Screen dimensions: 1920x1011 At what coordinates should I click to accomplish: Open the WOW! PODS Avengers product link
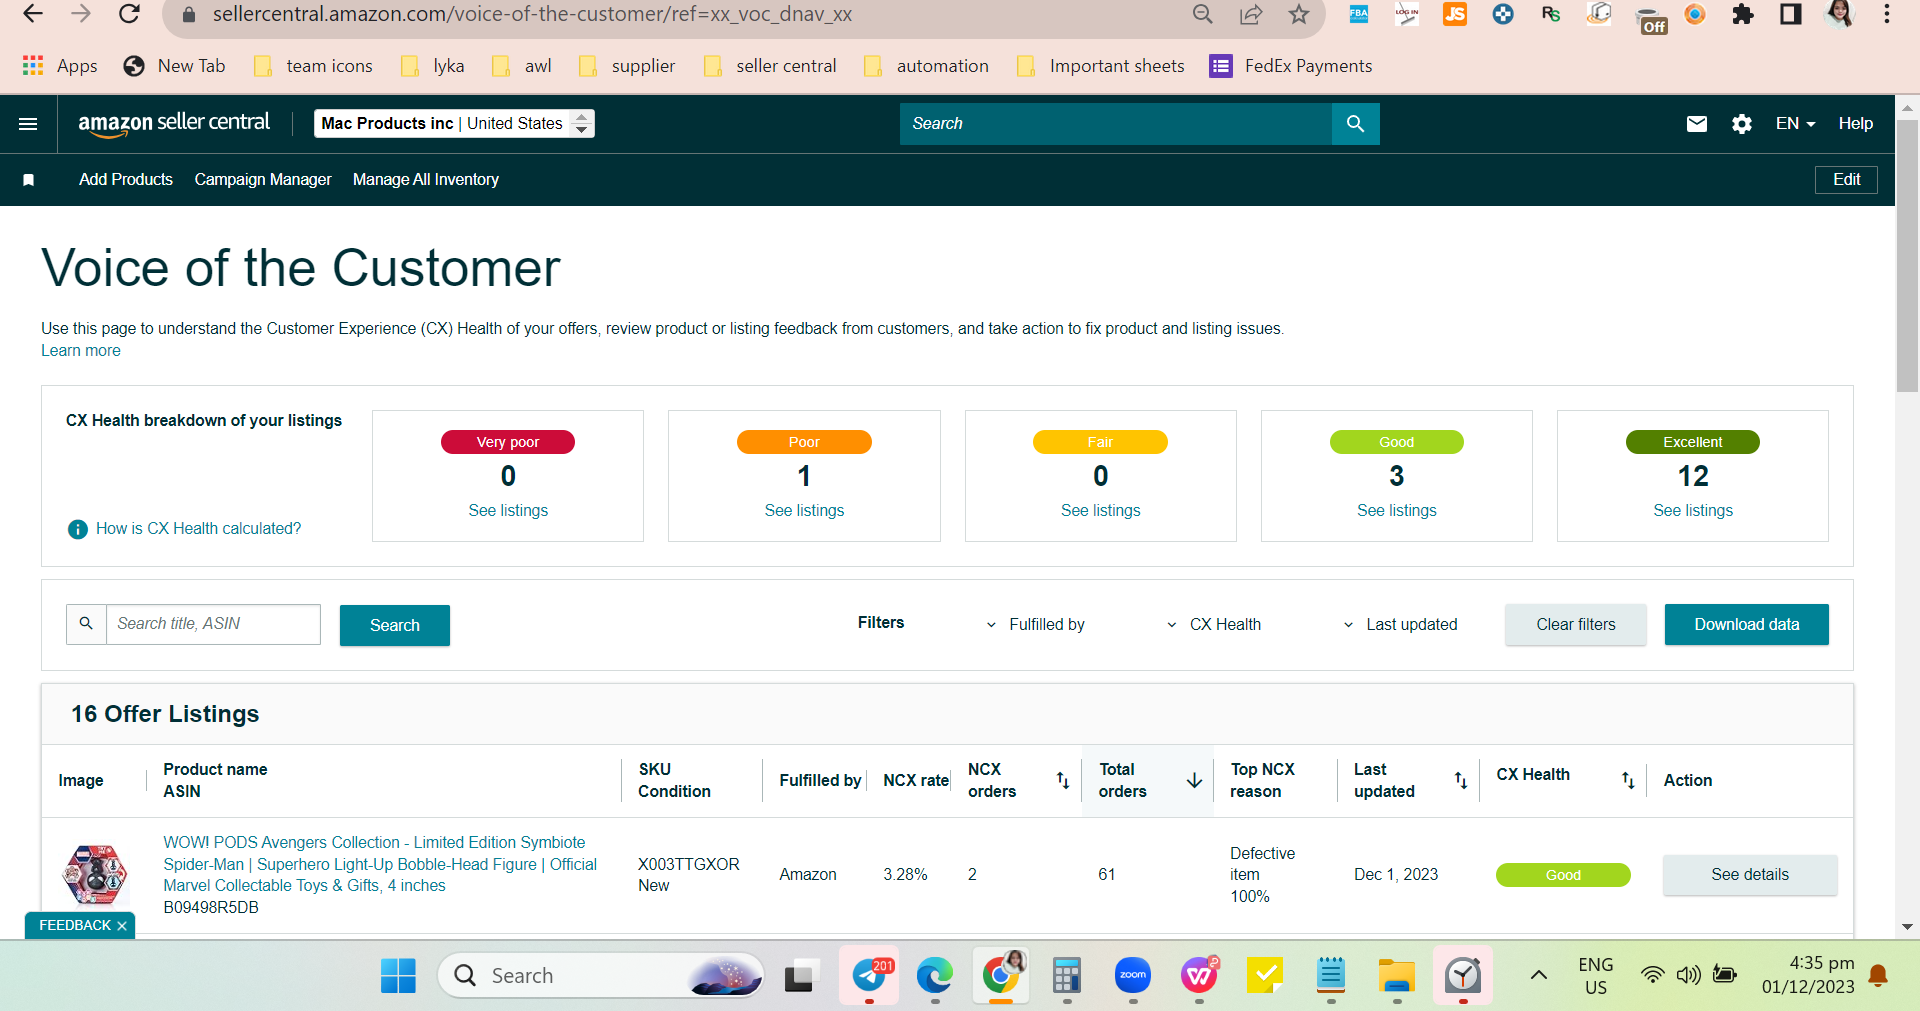pyautogui.click(x=380, y=864)
